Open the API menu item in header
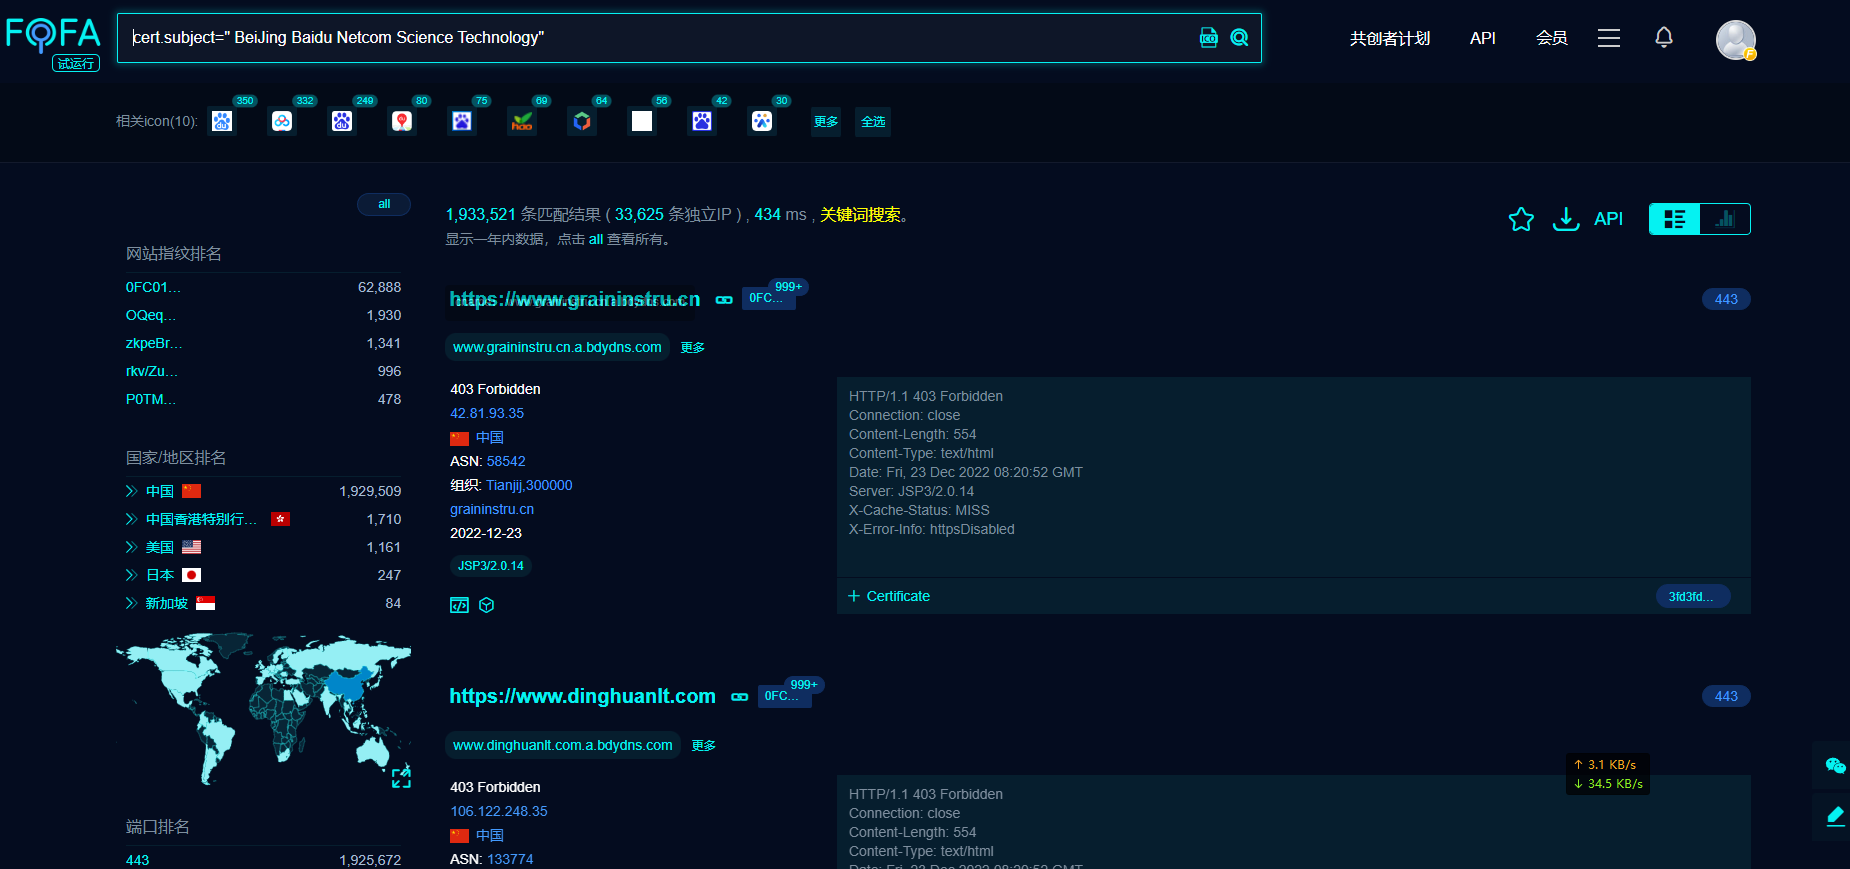This screenshot has height=869, width=1850. tap(1482, 38)
